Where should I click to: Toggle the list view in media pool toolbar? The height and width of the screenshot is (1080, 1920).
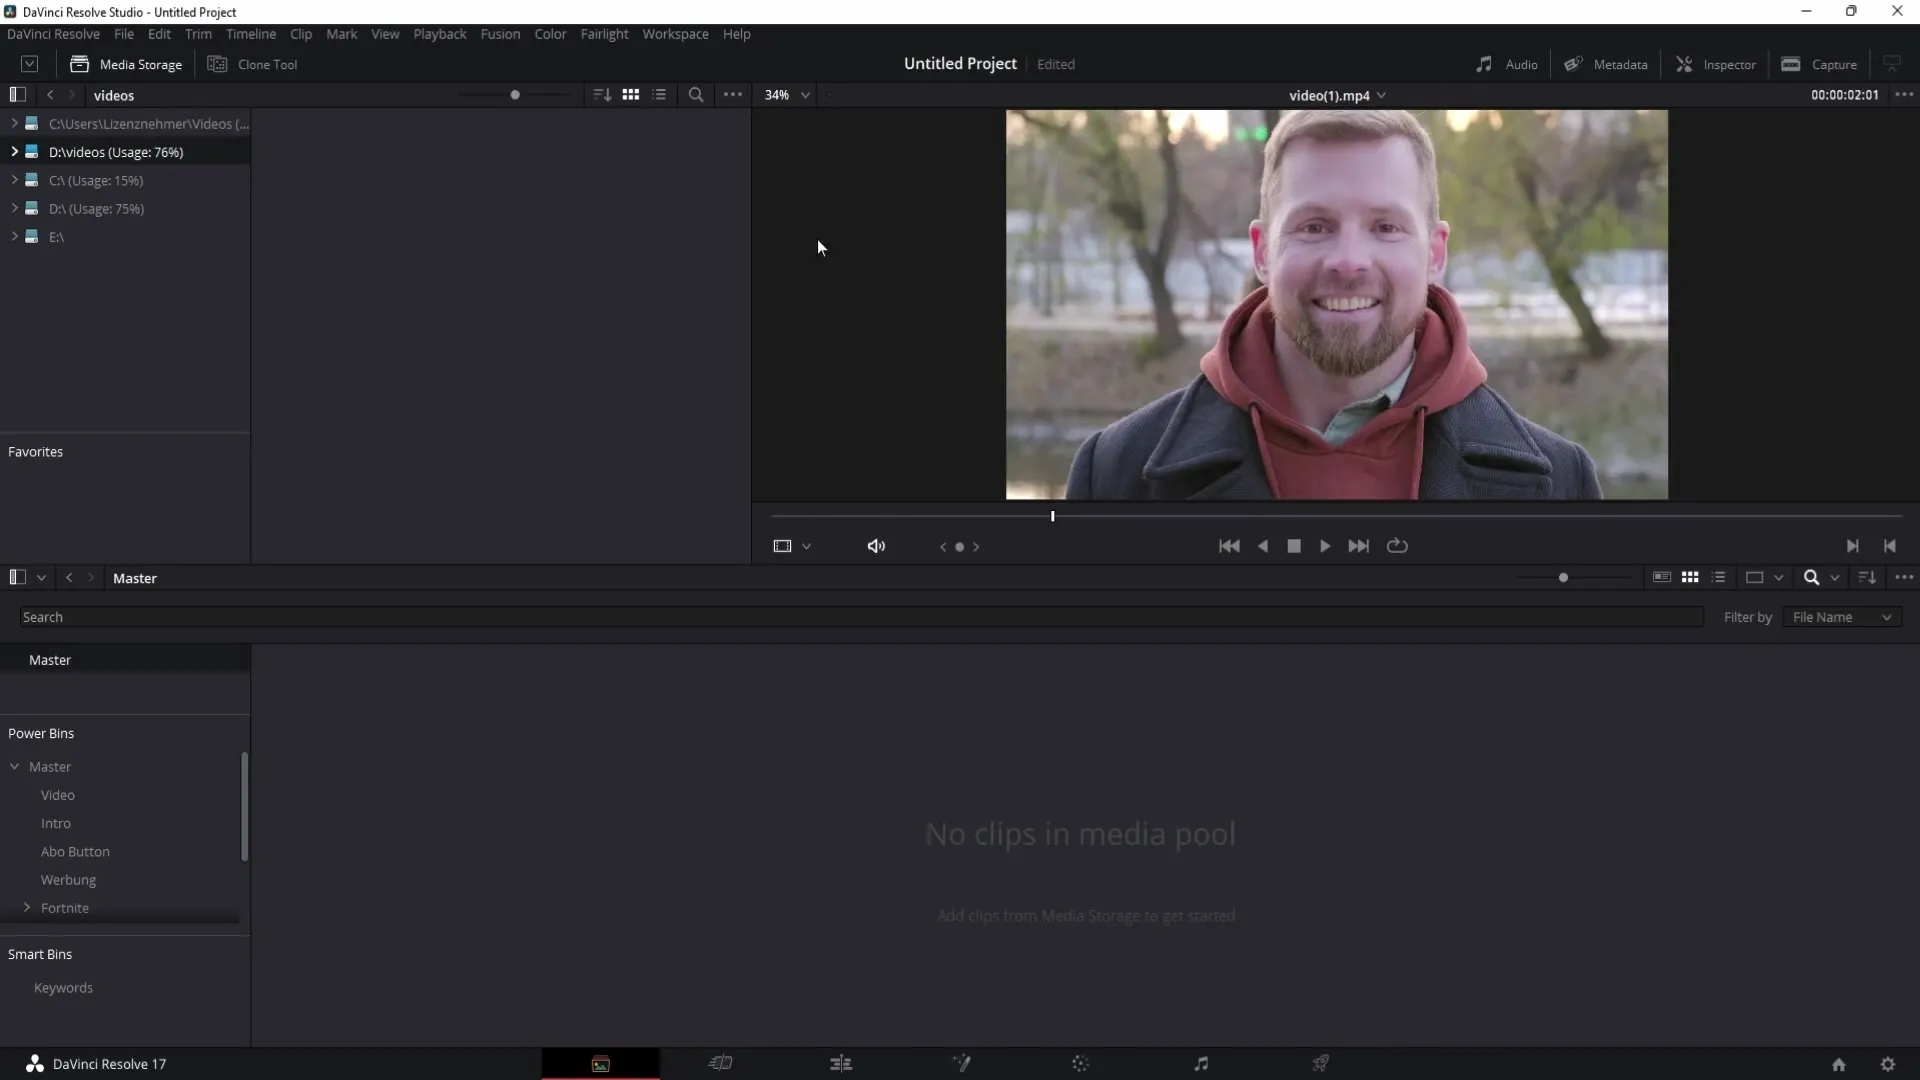point(1717,578)
